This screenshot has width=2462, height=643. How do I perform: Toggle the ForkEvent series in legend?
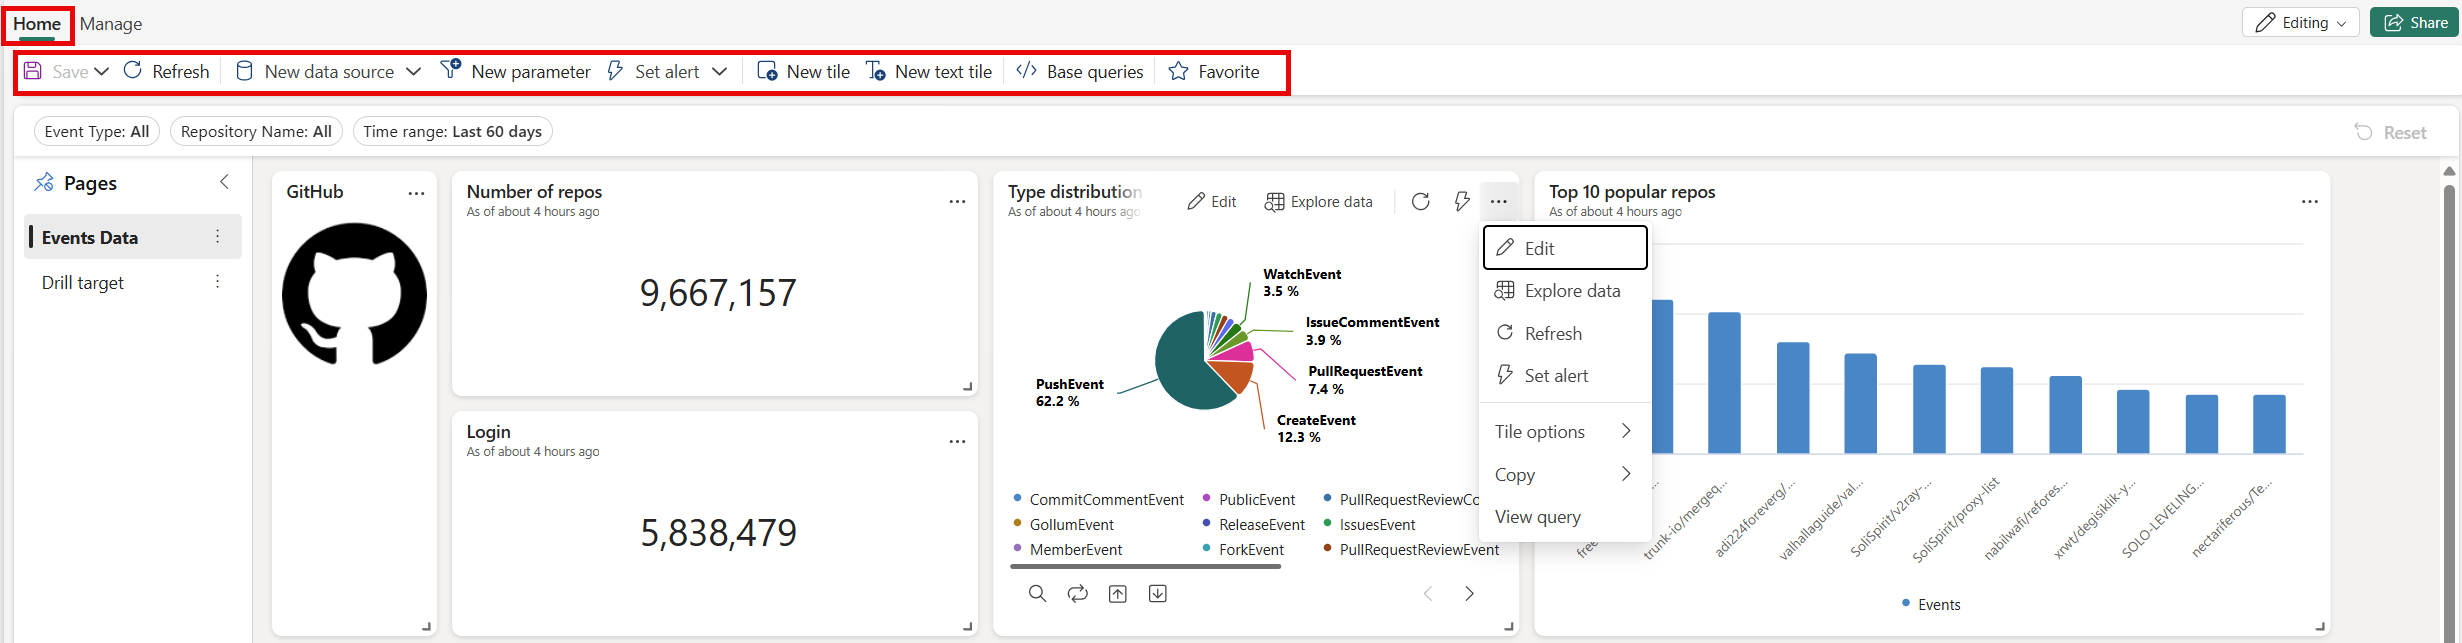coord(1250,550)
